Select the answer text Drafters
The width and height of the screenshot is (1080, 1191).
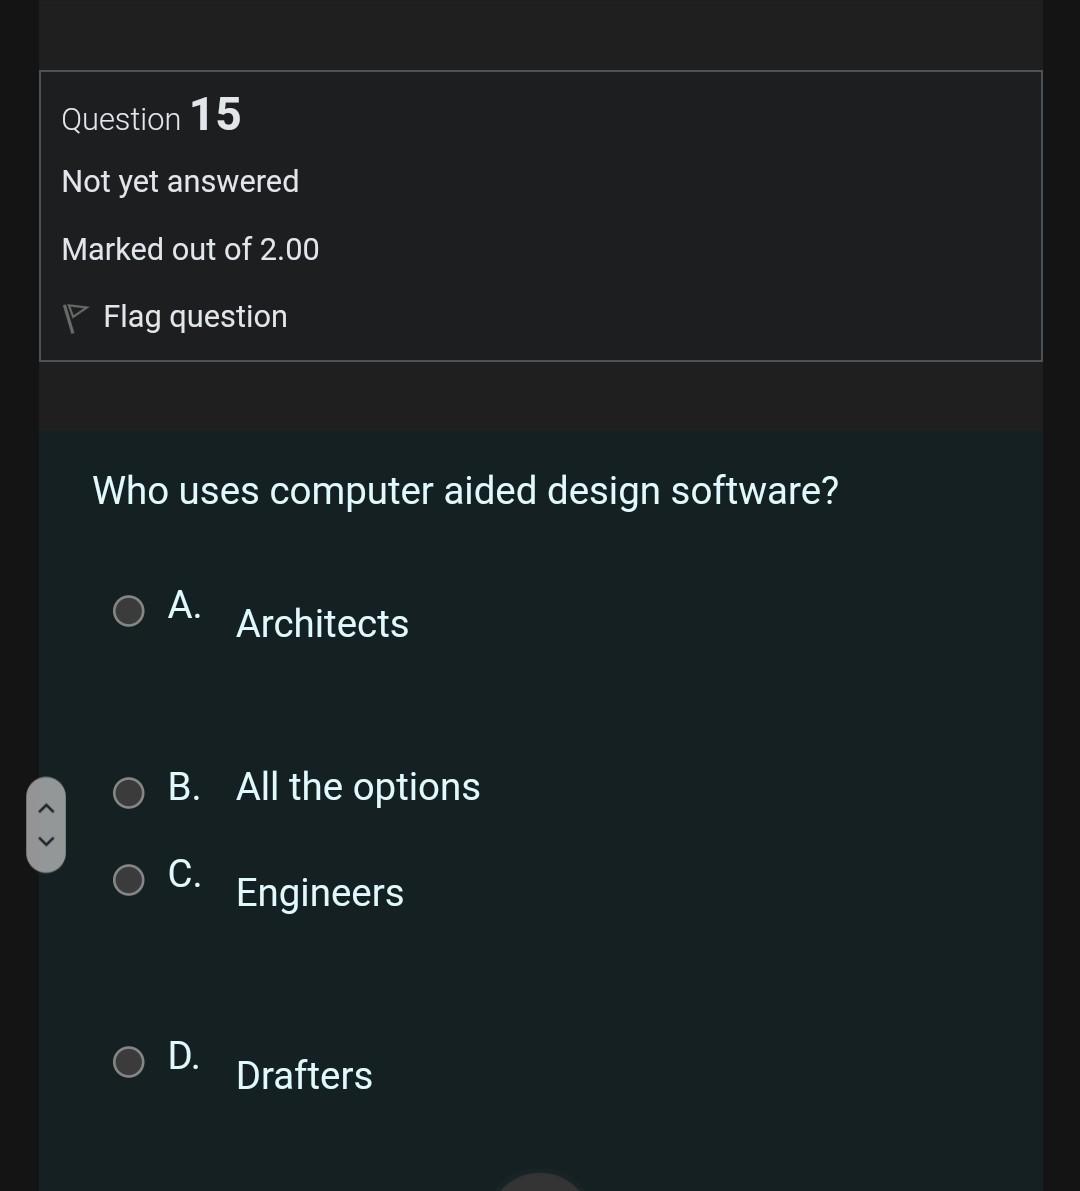[303, 1075]
